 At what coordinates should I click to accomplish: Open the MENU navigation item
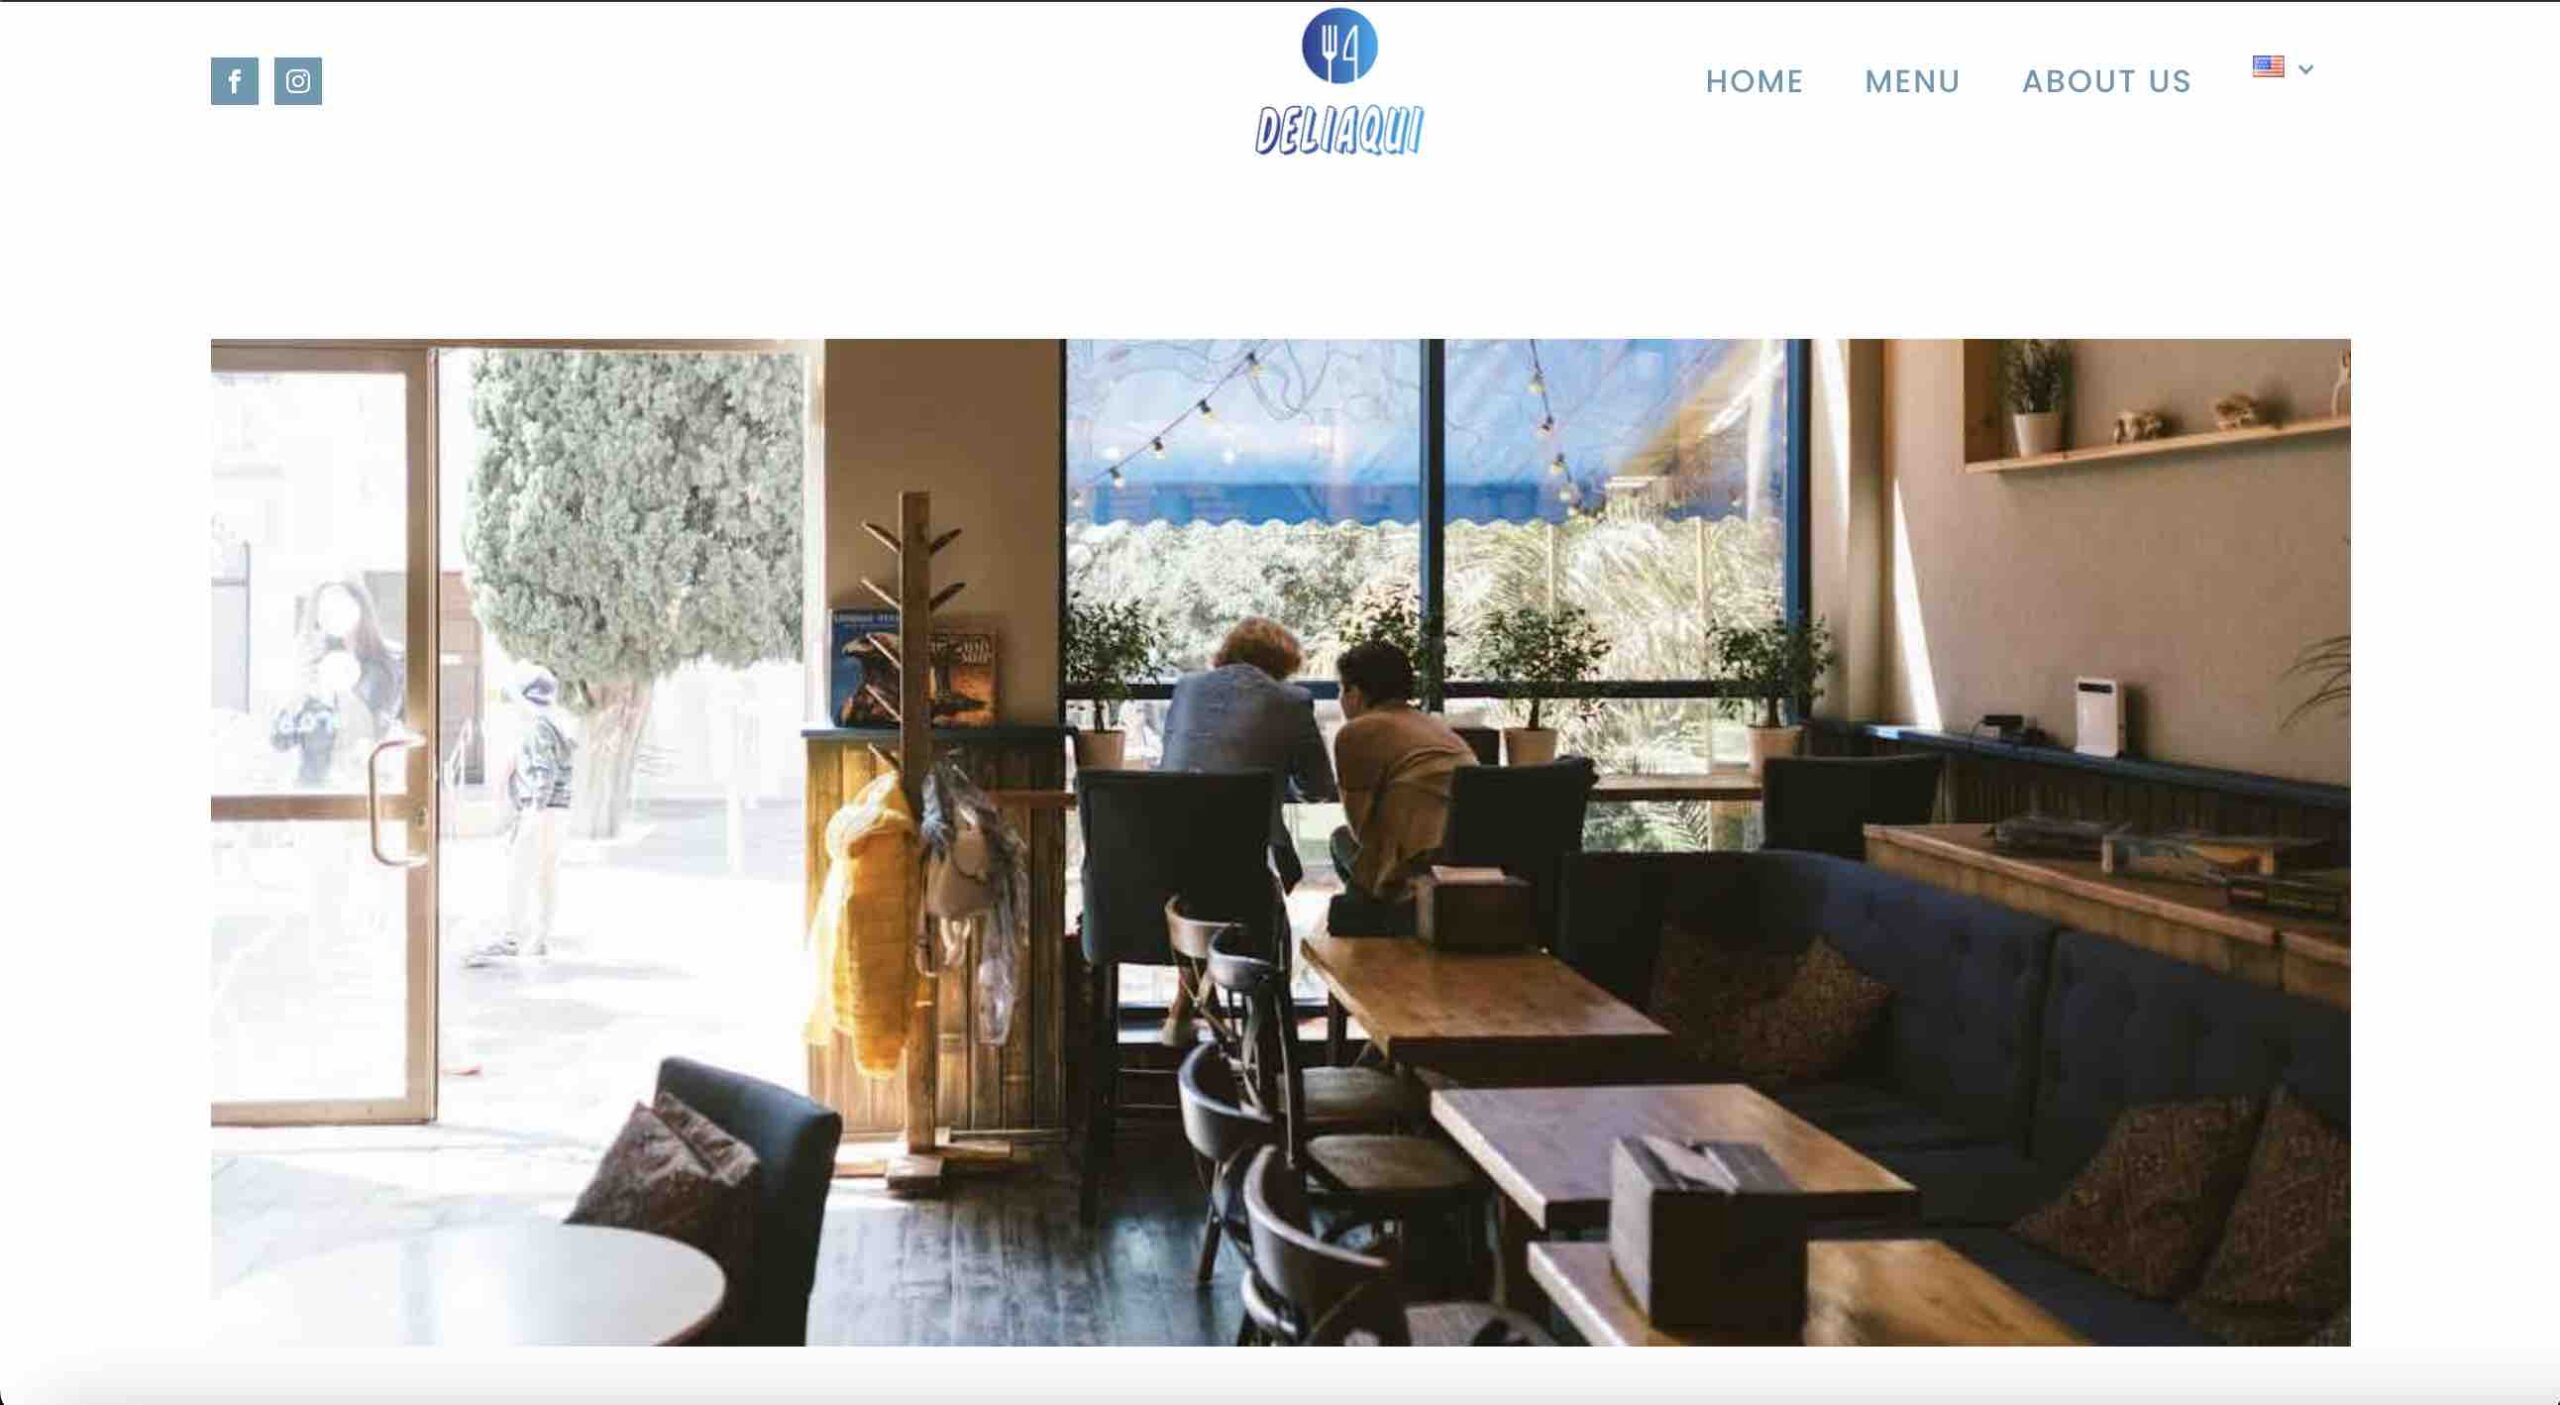point(1912,81)
